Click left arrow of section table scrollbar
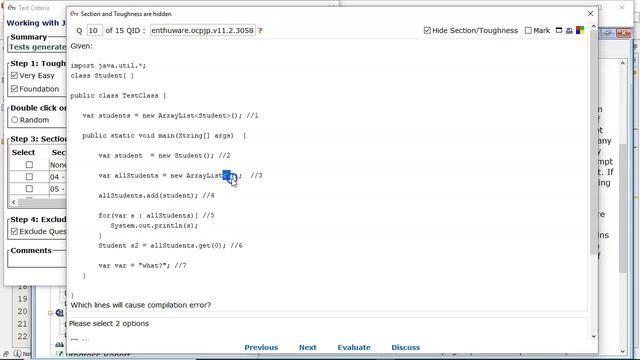Viewport: 640px width, 360px height. click(x=13, y=202)
